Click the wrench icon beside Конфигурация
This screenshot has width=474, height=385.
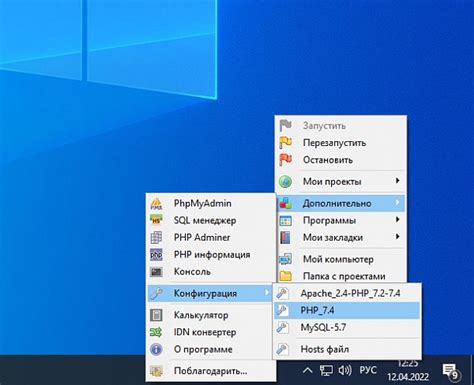click(156, 293)
